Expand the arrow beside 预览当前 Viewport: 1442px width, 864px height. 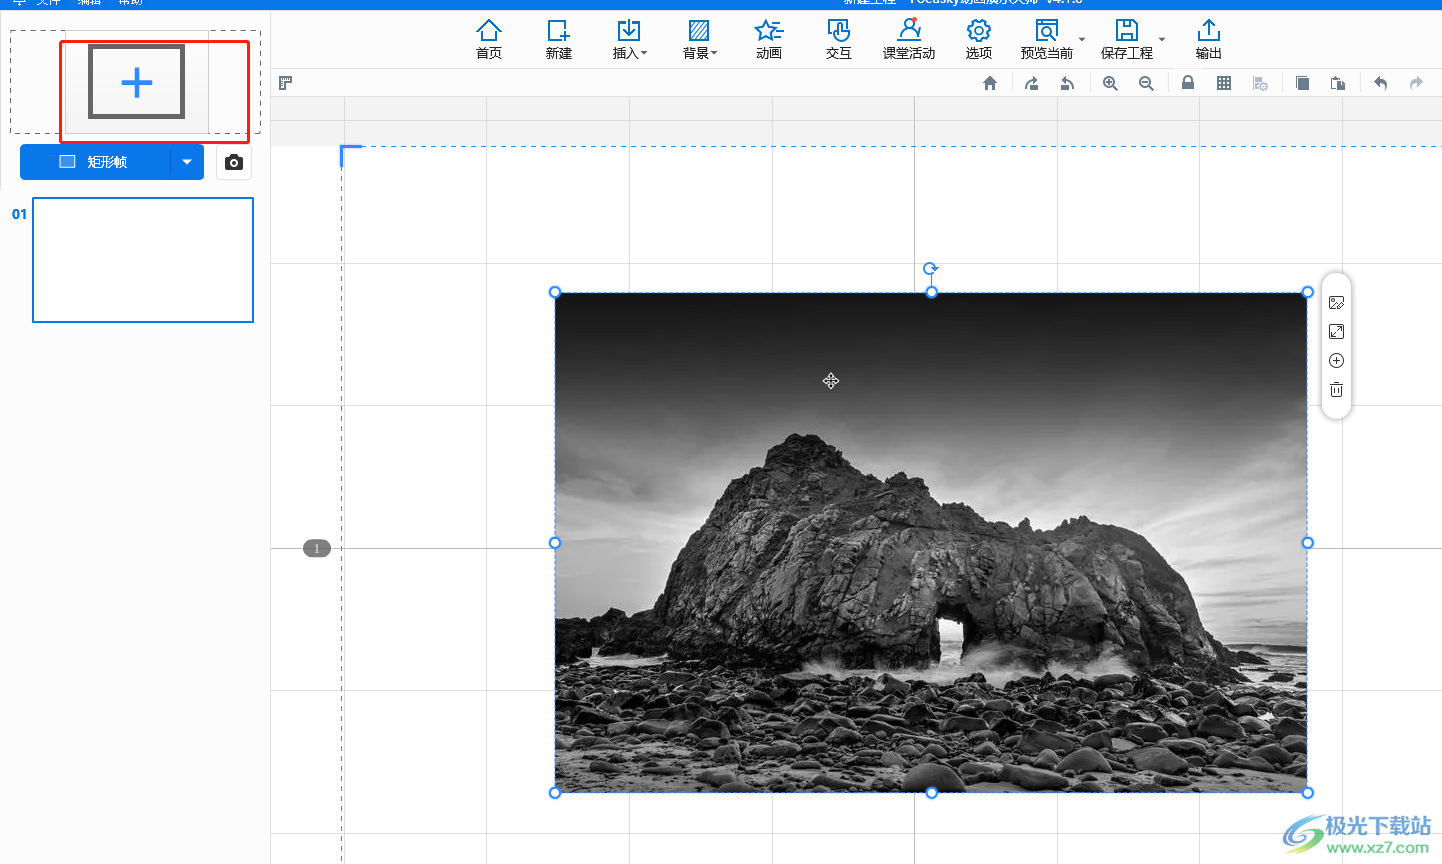click(x=1082, y=40)
